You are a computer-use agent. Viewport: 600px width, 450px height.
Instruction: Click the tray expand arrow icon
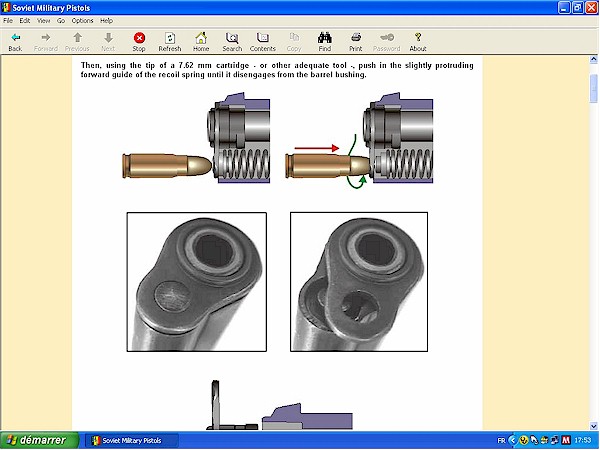tap(512, 440)
